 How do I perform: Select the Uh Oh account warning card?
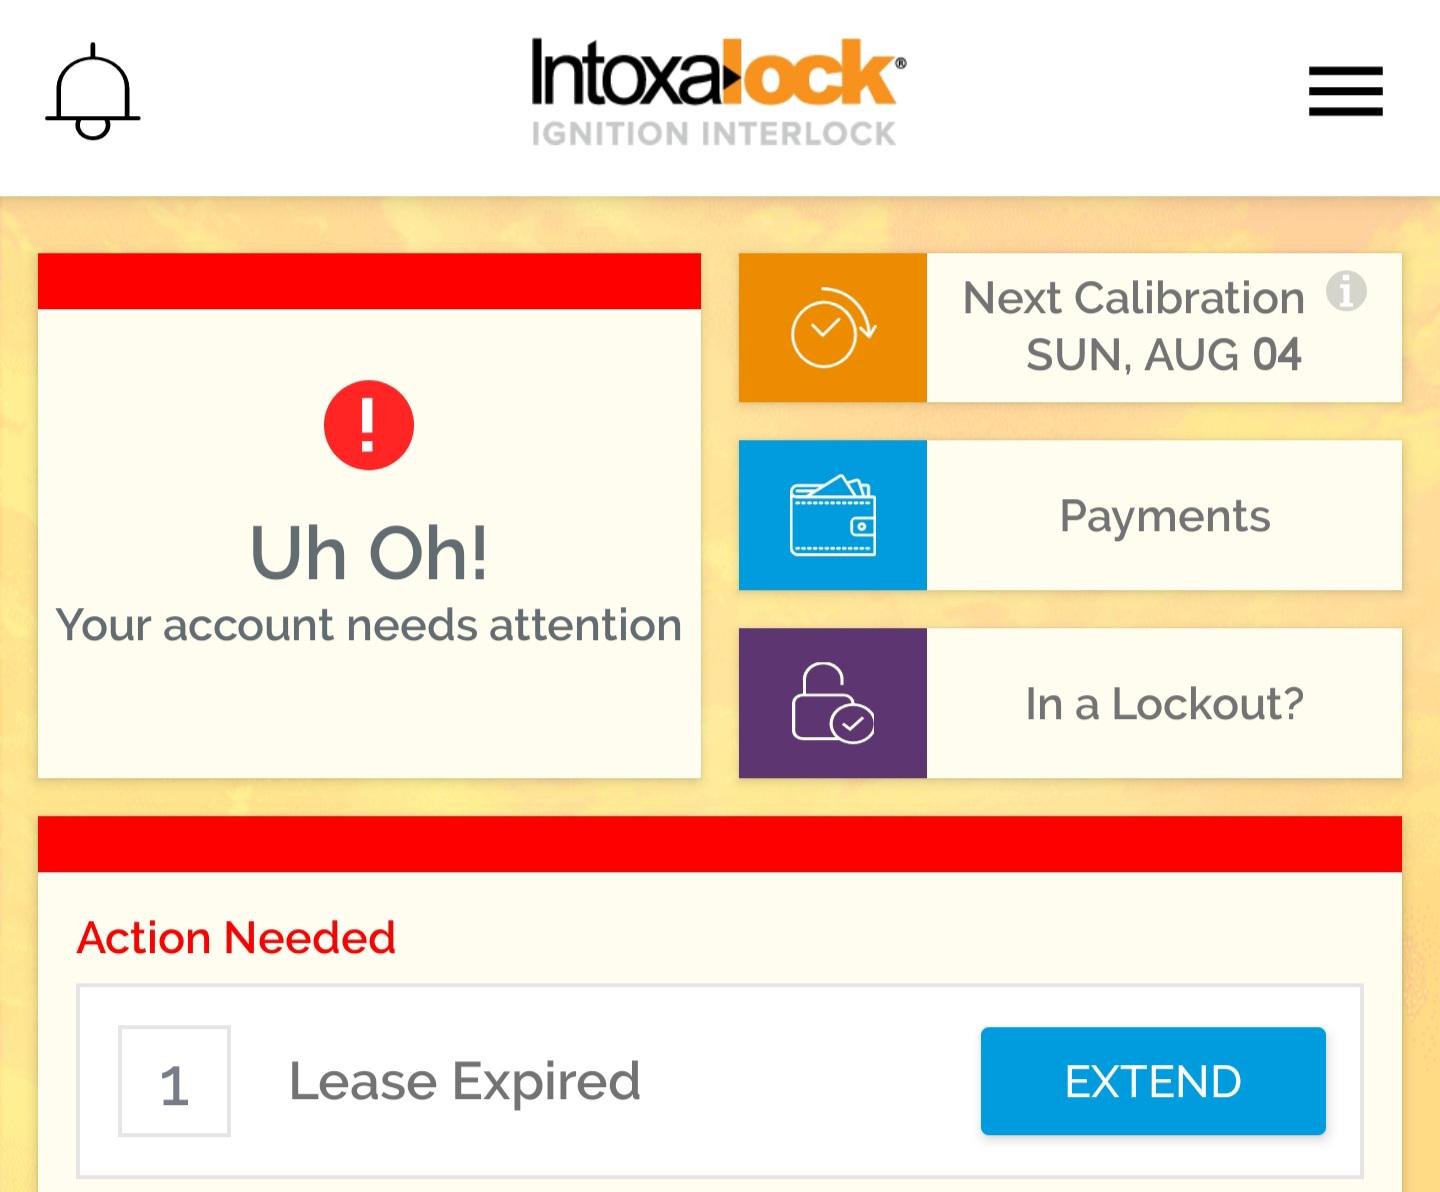coord(368,515)
